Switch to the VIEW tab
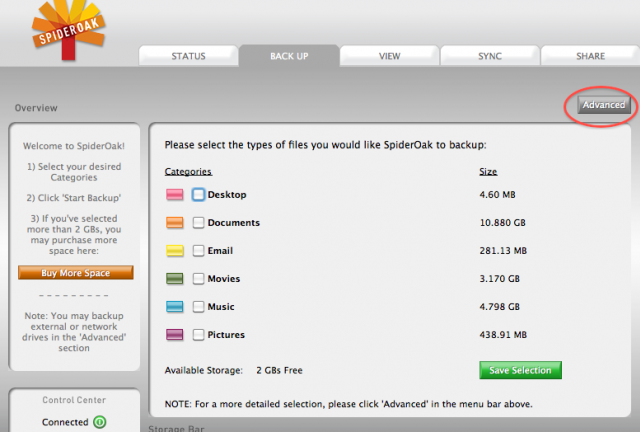The image size is (640, 432). [389, 56]
